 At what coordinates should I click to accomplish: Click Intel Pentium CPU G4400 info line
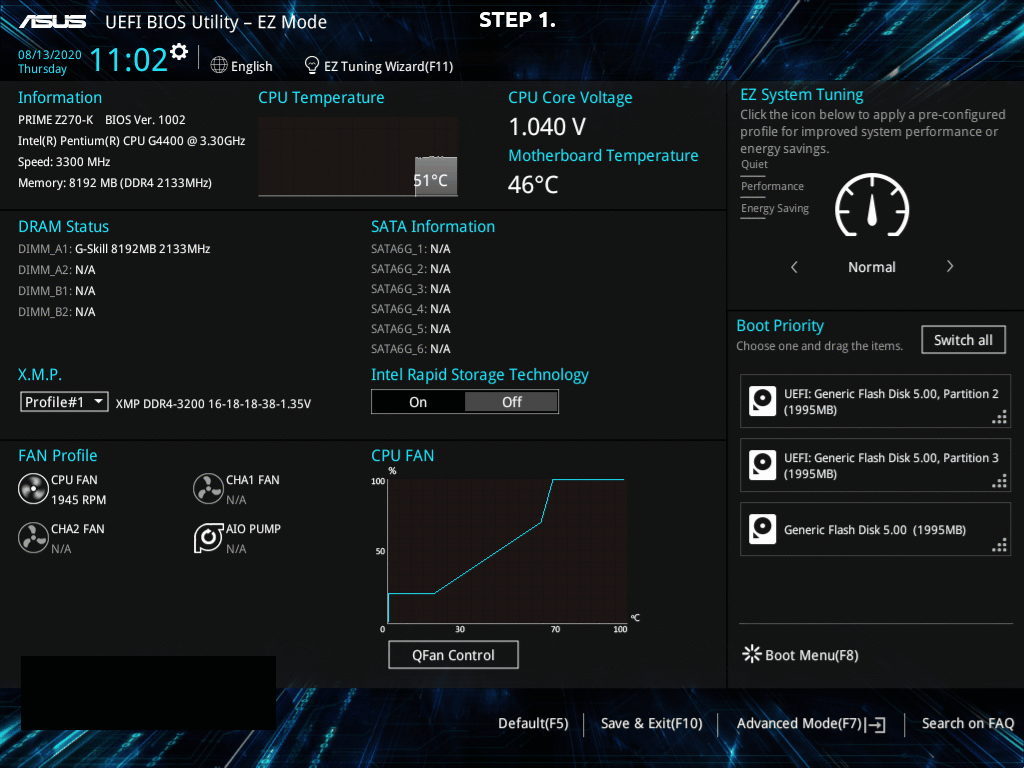click(x=131, y=140)
